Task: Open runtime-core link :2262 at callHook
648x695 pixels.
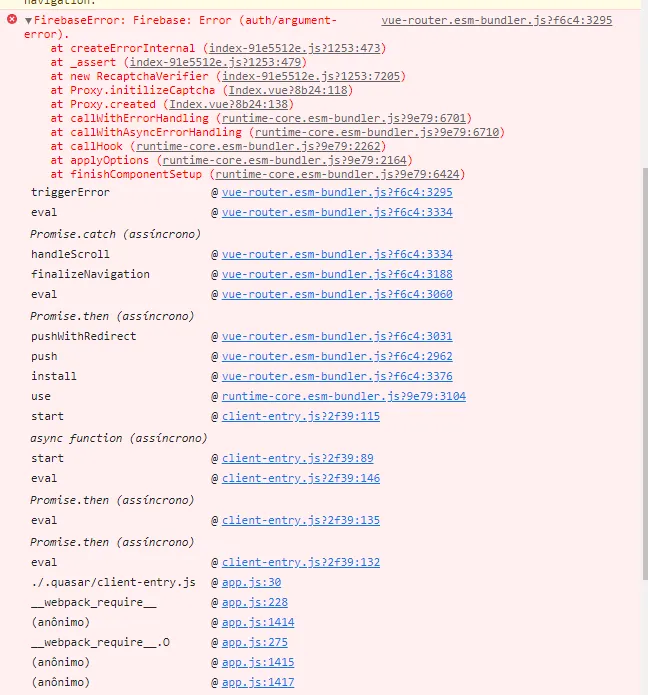Action: pos(258,146)
